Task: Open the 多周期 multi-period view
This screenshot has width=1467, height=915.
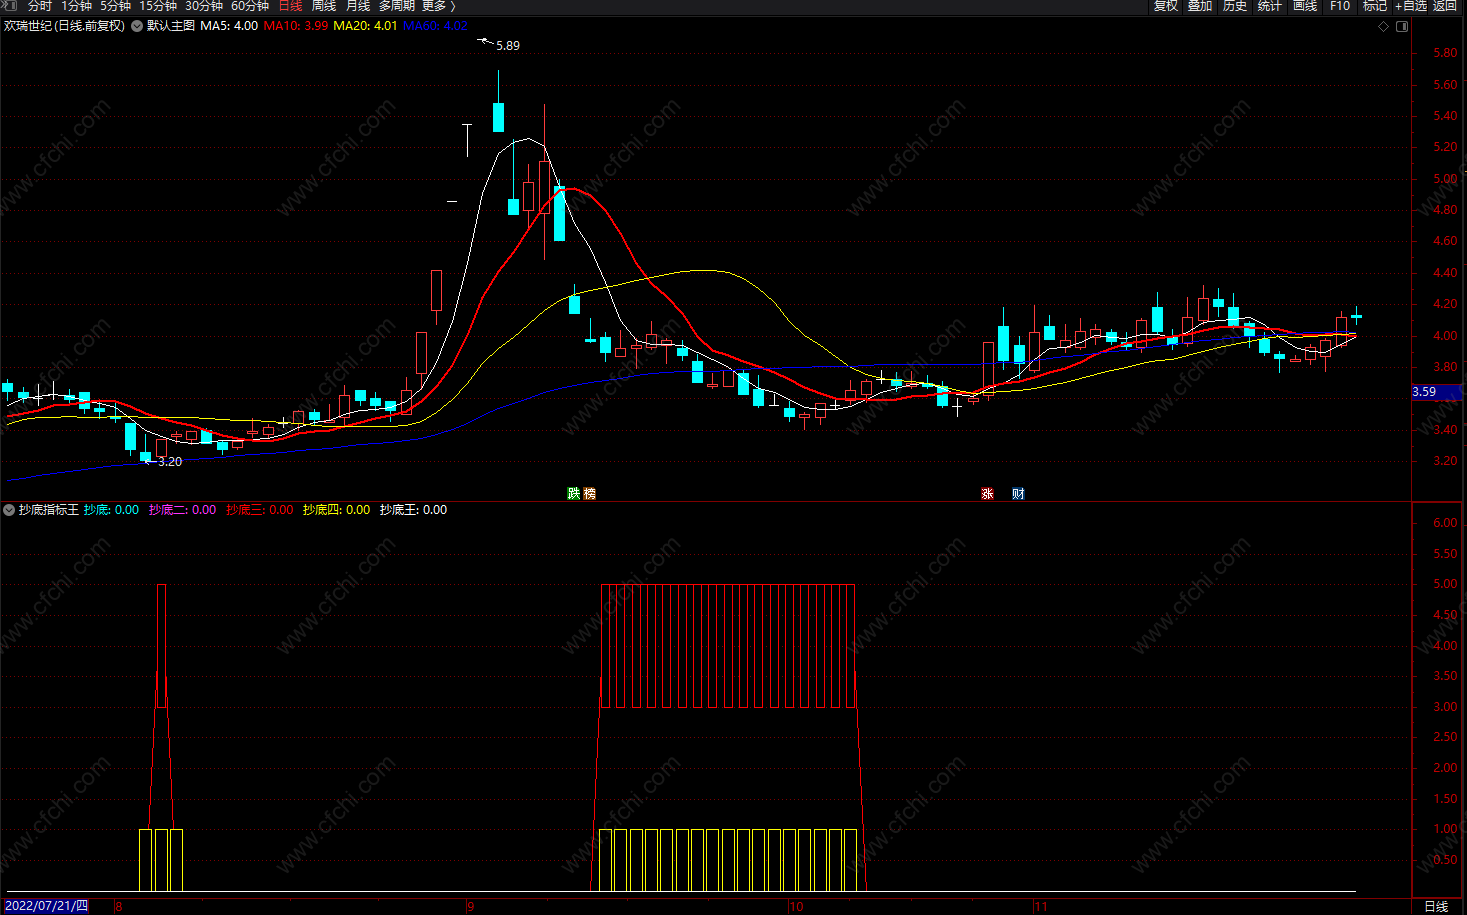Action: (396, 6)
